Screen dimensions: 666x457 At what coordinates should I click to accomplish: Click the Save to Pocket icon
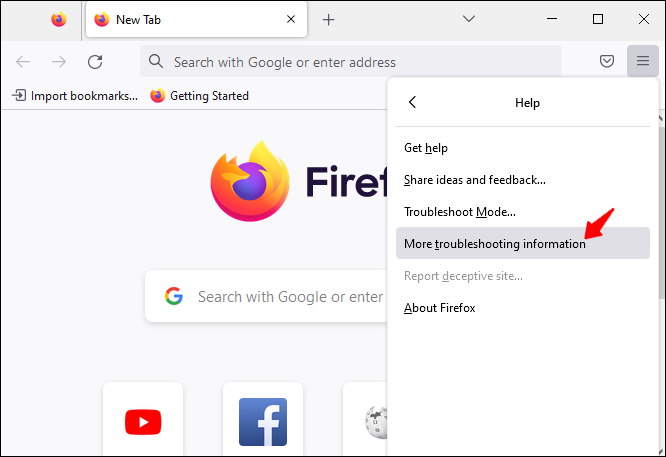607,61
